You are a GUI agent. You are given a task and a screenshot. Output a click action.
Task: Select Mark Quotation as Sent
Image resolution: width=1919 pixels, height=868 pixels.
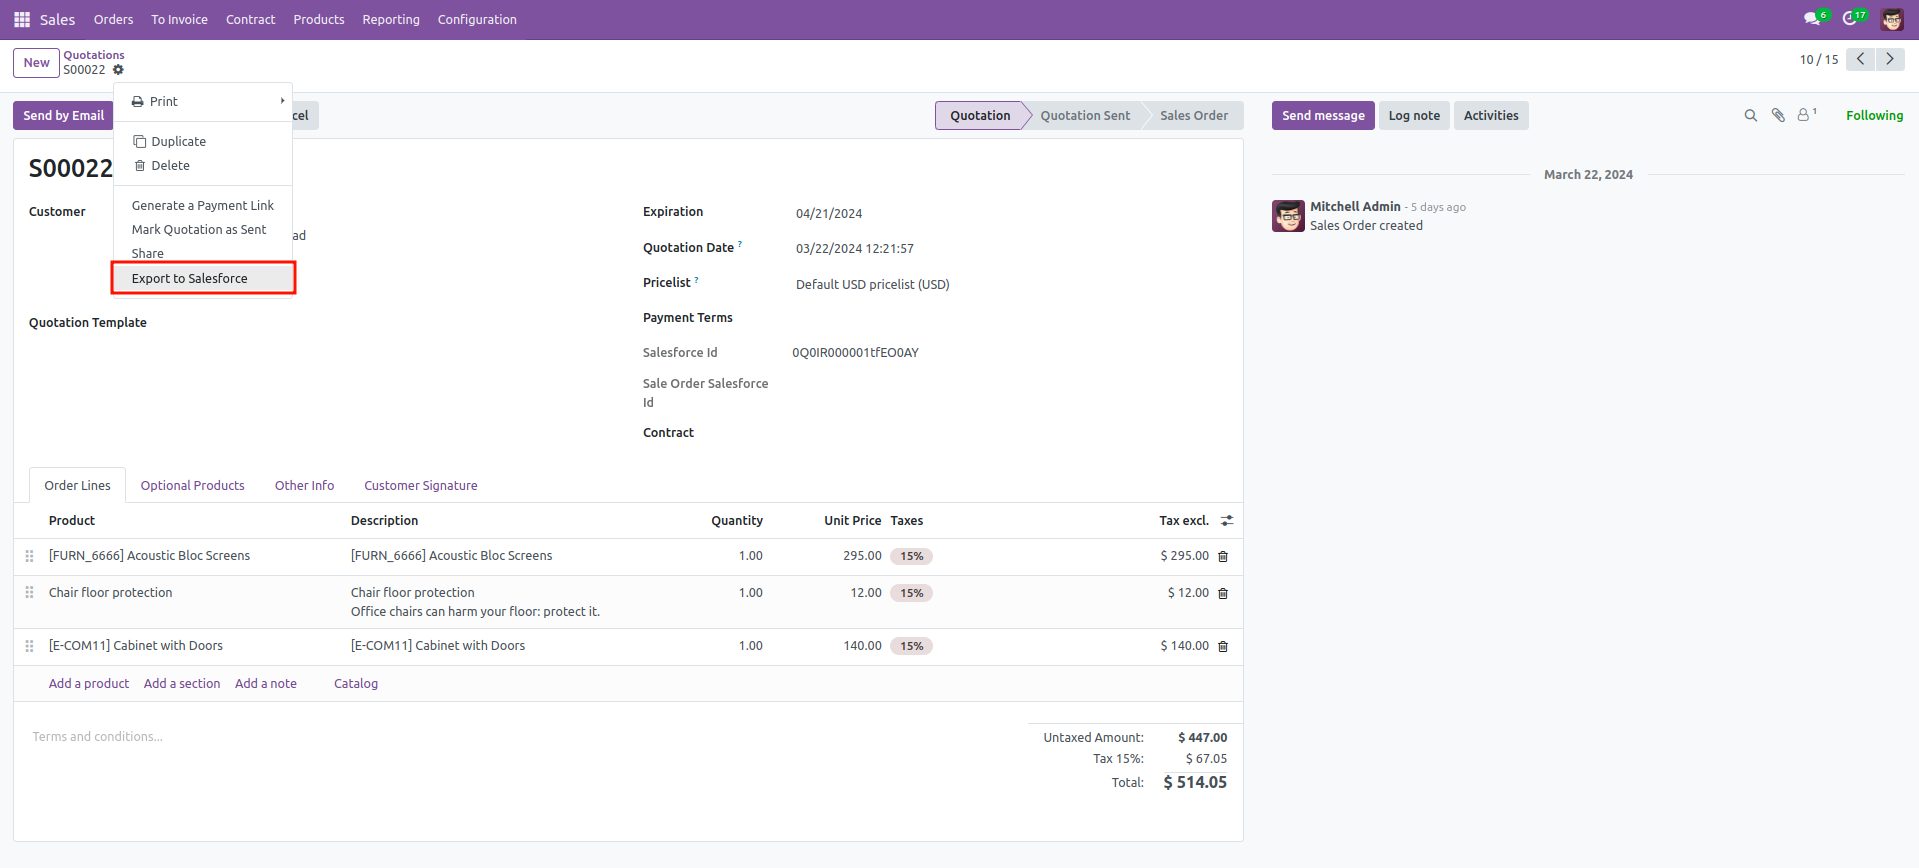203,230
